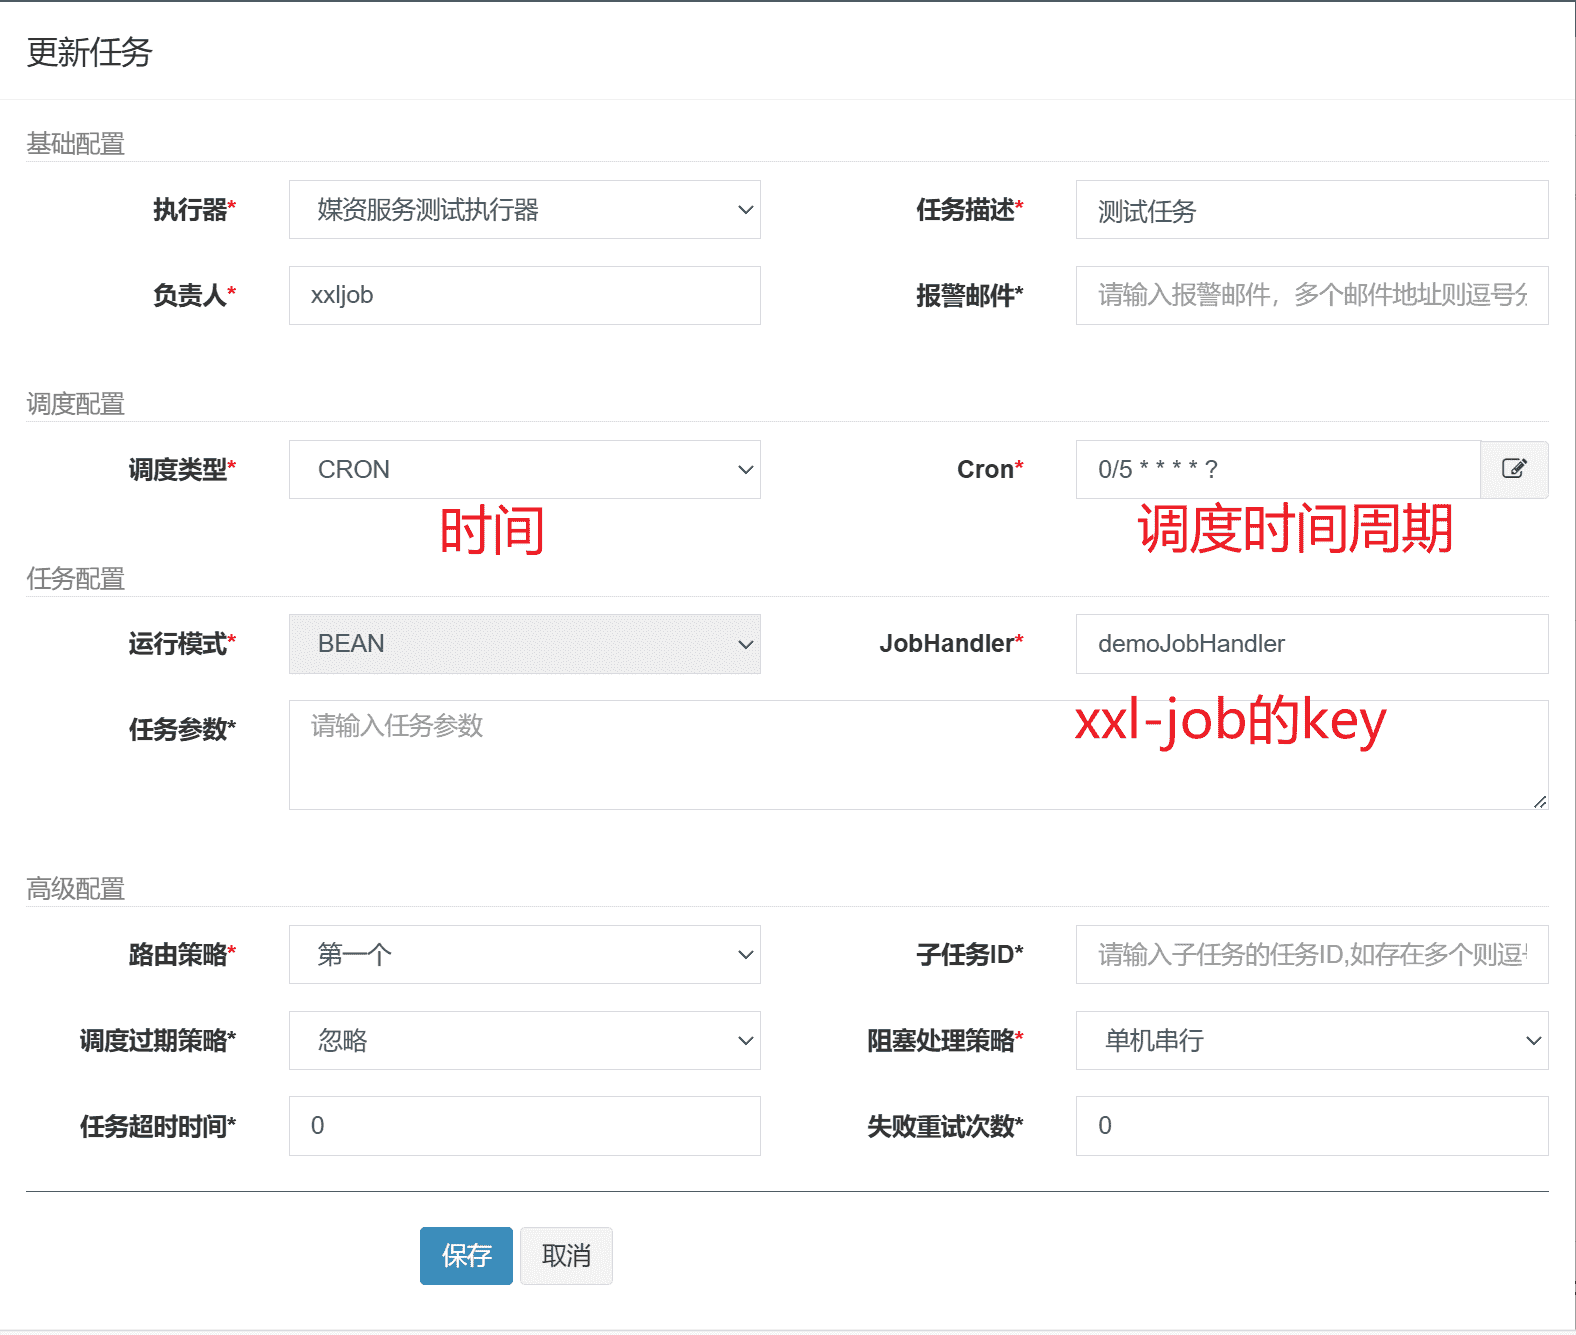Expand the 路由策略 dropdown

tap(524, 955)
